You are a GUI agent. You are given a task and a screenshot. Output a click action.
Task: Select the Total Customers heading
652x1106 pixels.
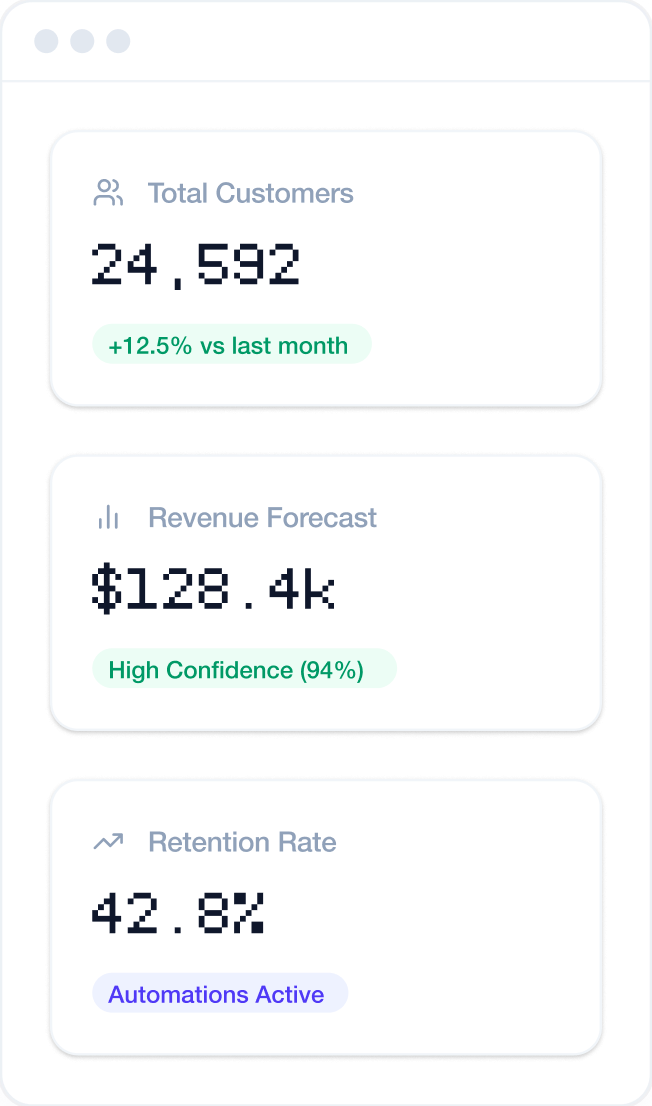click(x=250, y=193)
